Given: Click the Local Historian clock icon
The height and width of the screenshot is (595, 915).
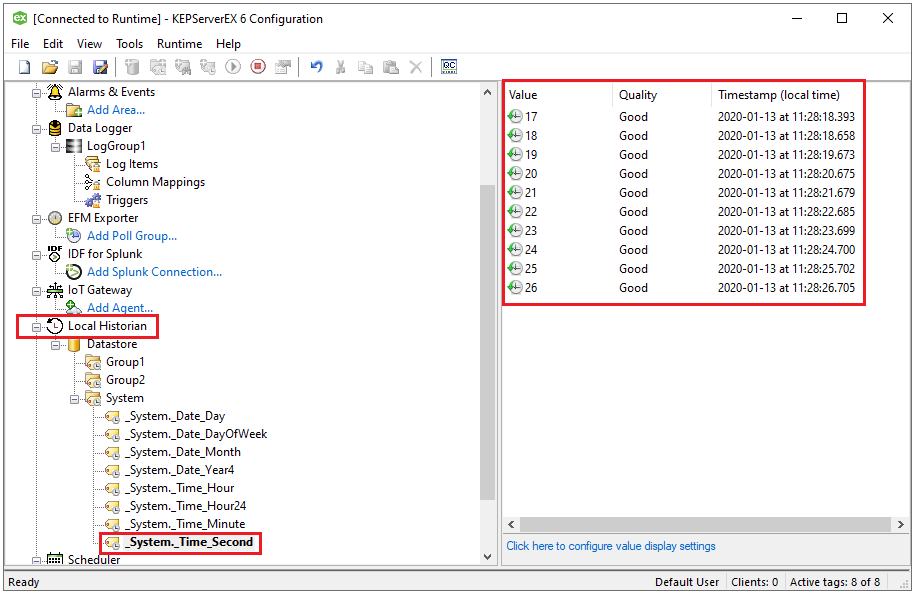Looking at the screenshot, I should pyautogui.click(x=55, y=326).
